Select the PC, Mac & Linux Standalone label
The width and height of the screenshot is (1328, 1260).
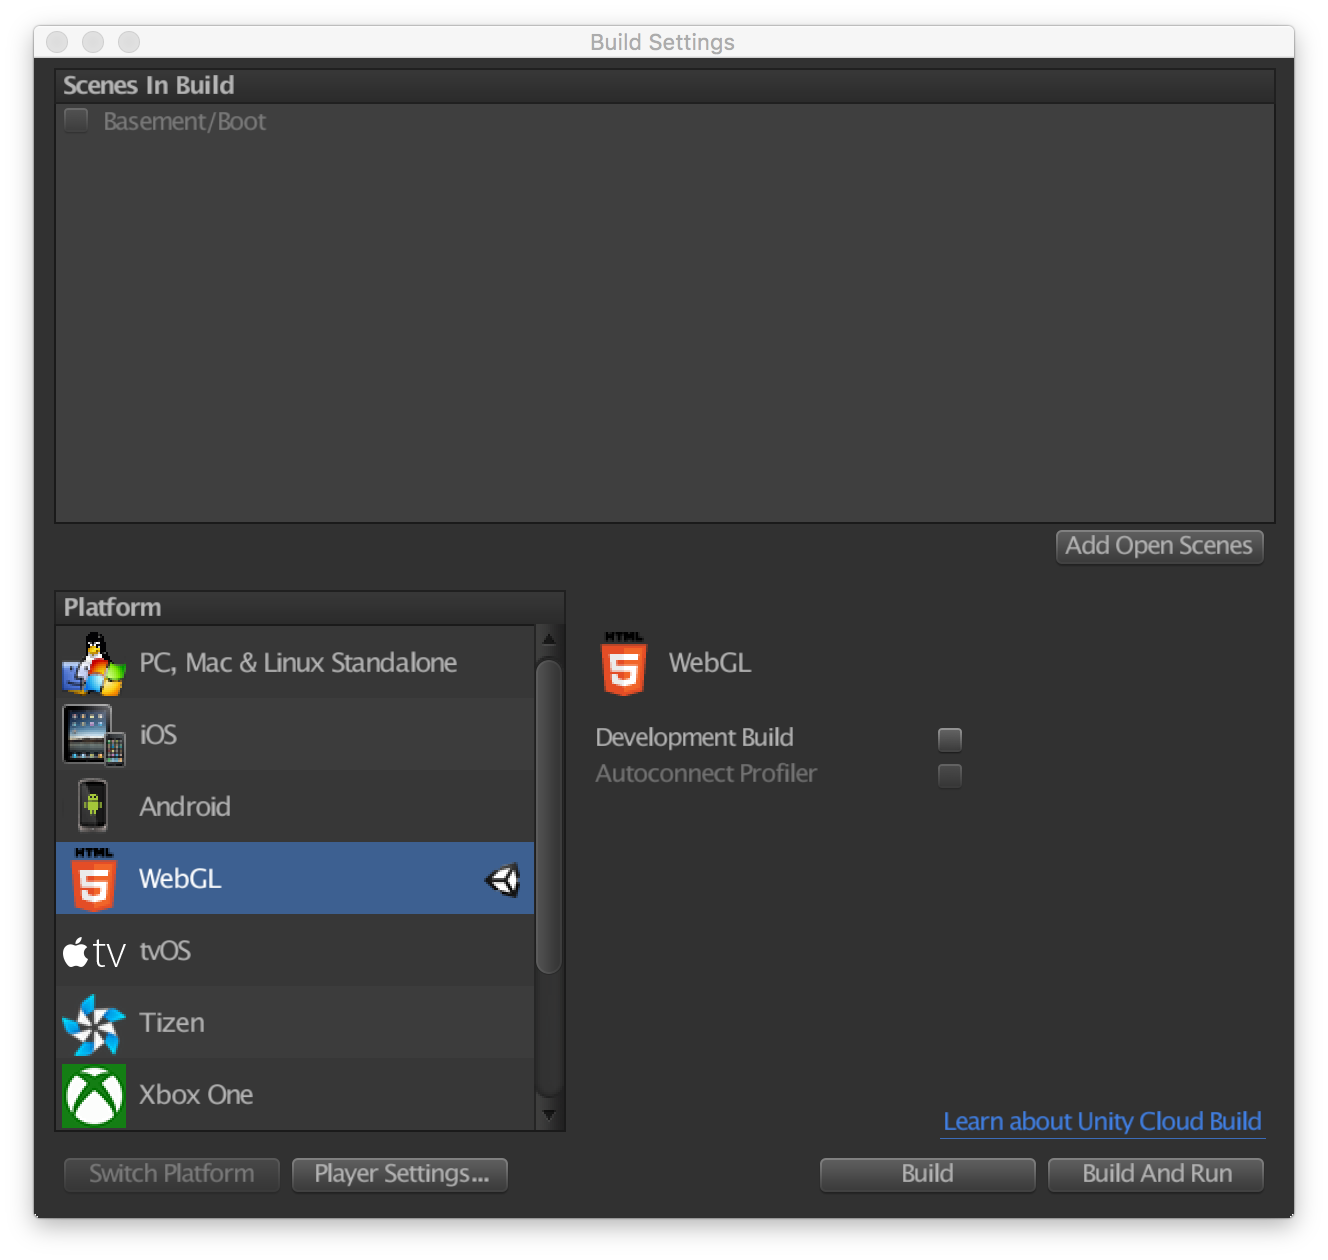pos(298,663)
